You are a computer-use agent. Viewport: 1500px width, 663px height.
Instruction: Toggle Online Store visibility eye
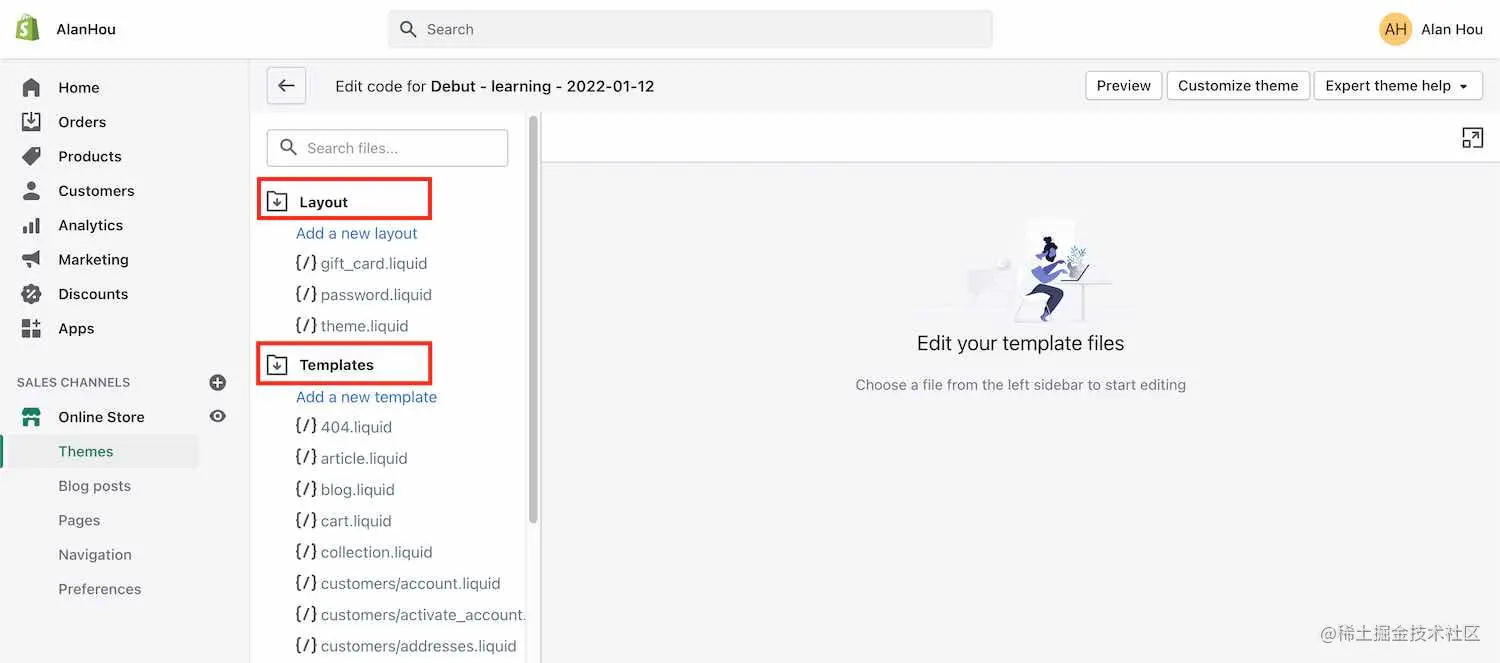click(x=217, y=416)
